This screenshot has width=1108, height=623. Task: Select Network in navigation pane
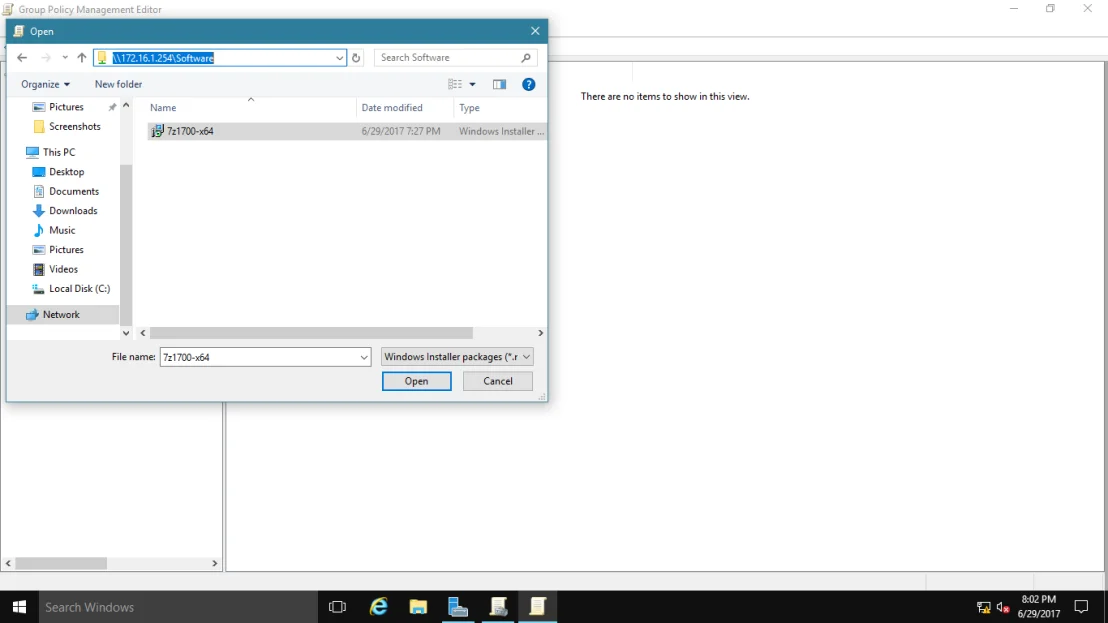pos(61,314)
